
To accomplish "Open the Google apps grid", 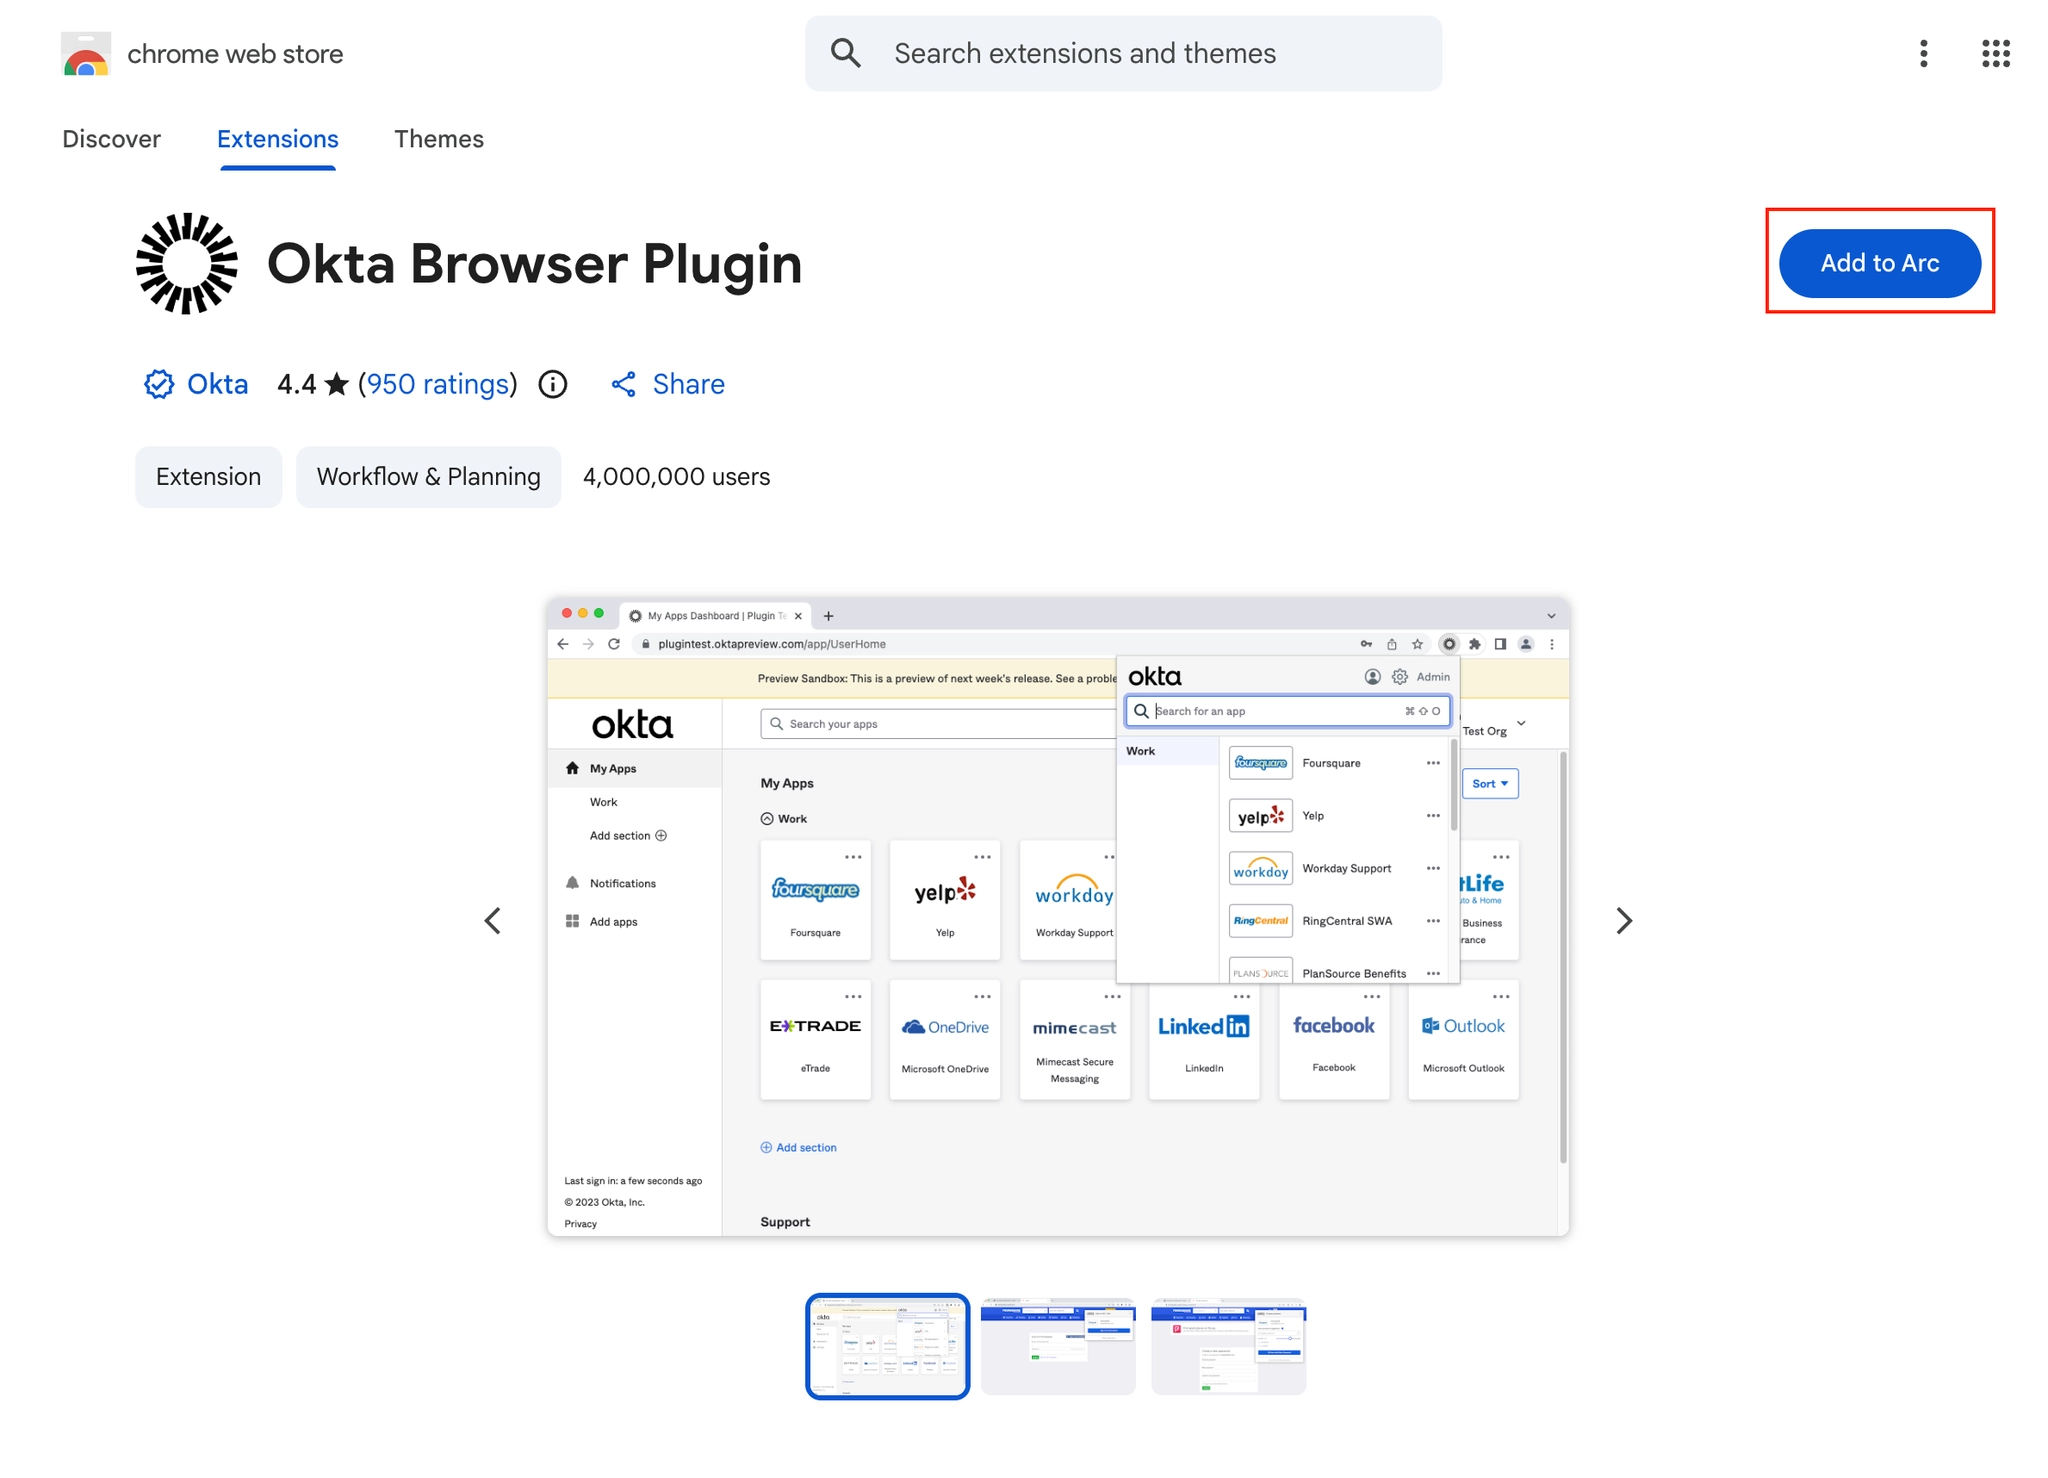I will coord(1996,53).
